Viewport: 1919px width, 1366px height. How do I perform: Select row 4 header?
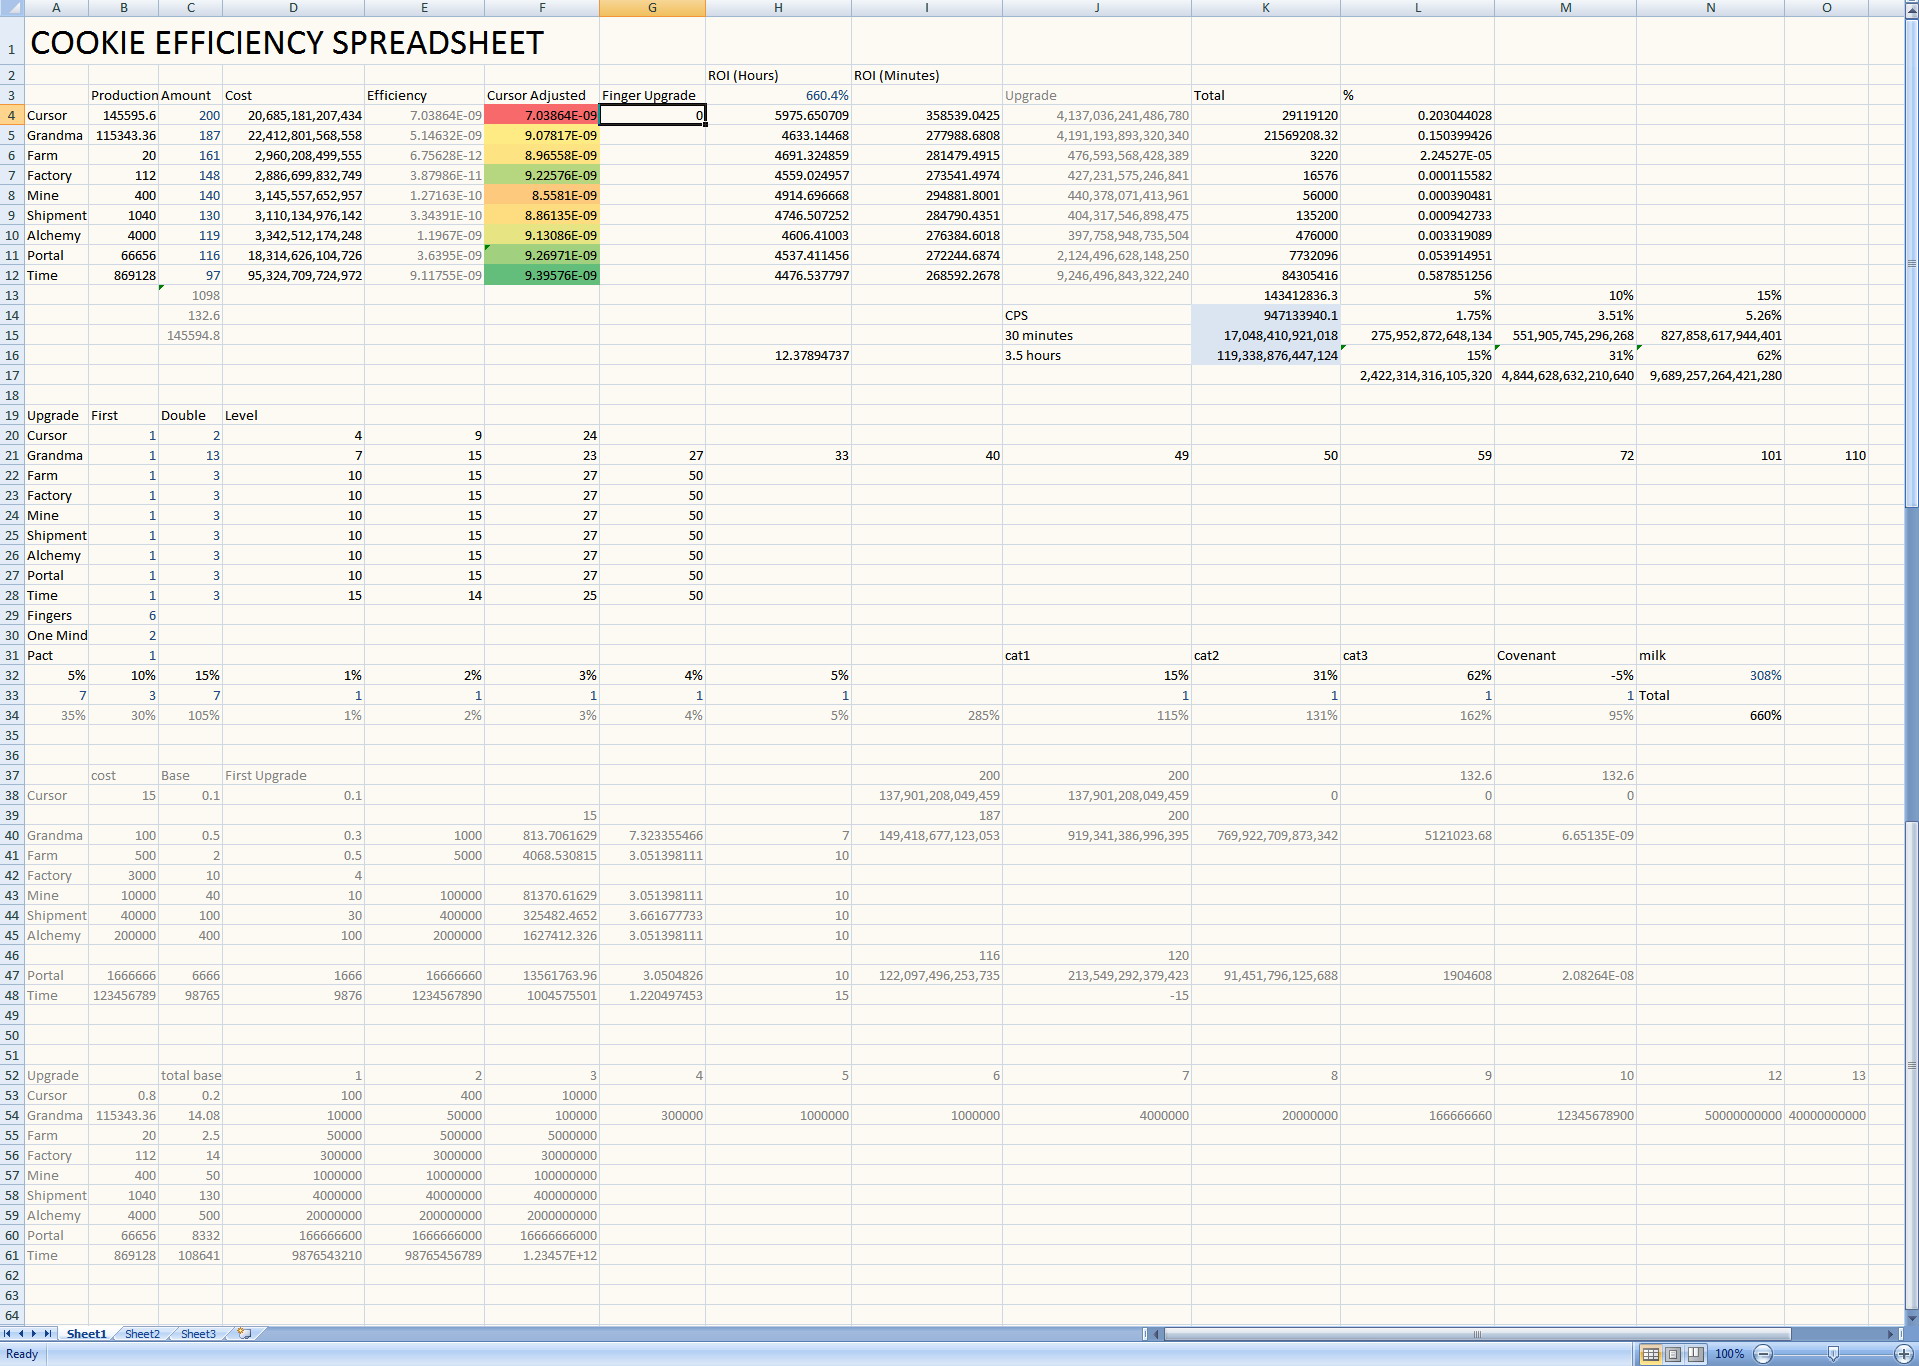12,115
